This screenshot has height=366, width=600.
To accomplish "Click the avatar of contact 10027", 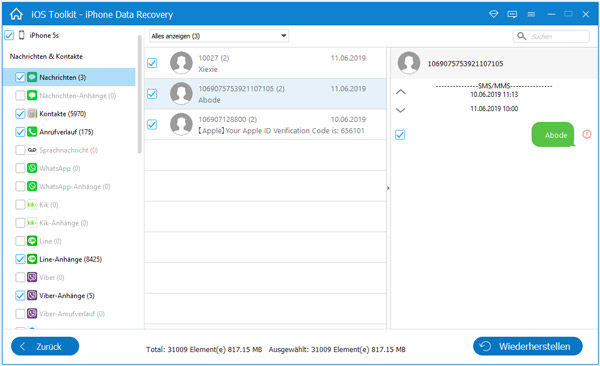I will [181, 63].
